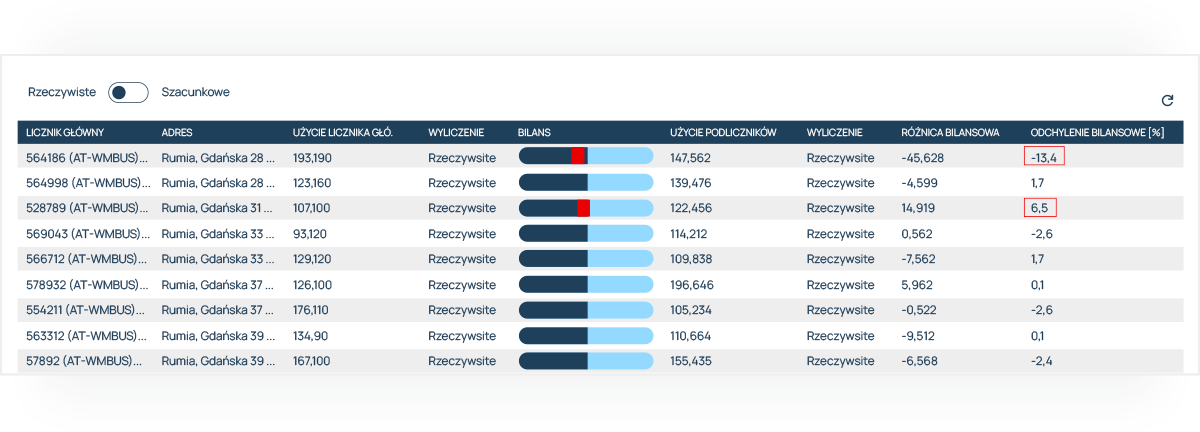Click the Rzeczywiste label beside the switch

pos(61,92)
